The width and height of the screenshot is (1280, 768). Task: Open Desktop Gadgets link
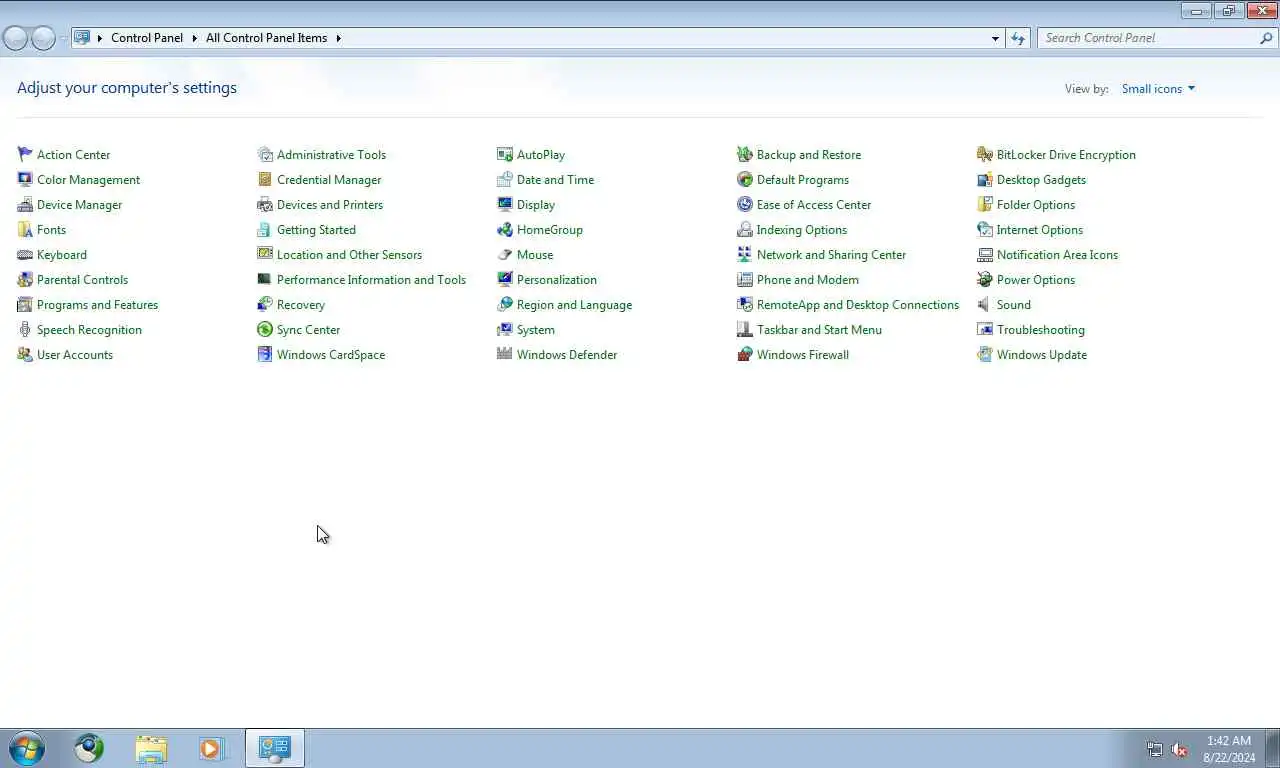pyautogui.click(x=1041, y=179)
